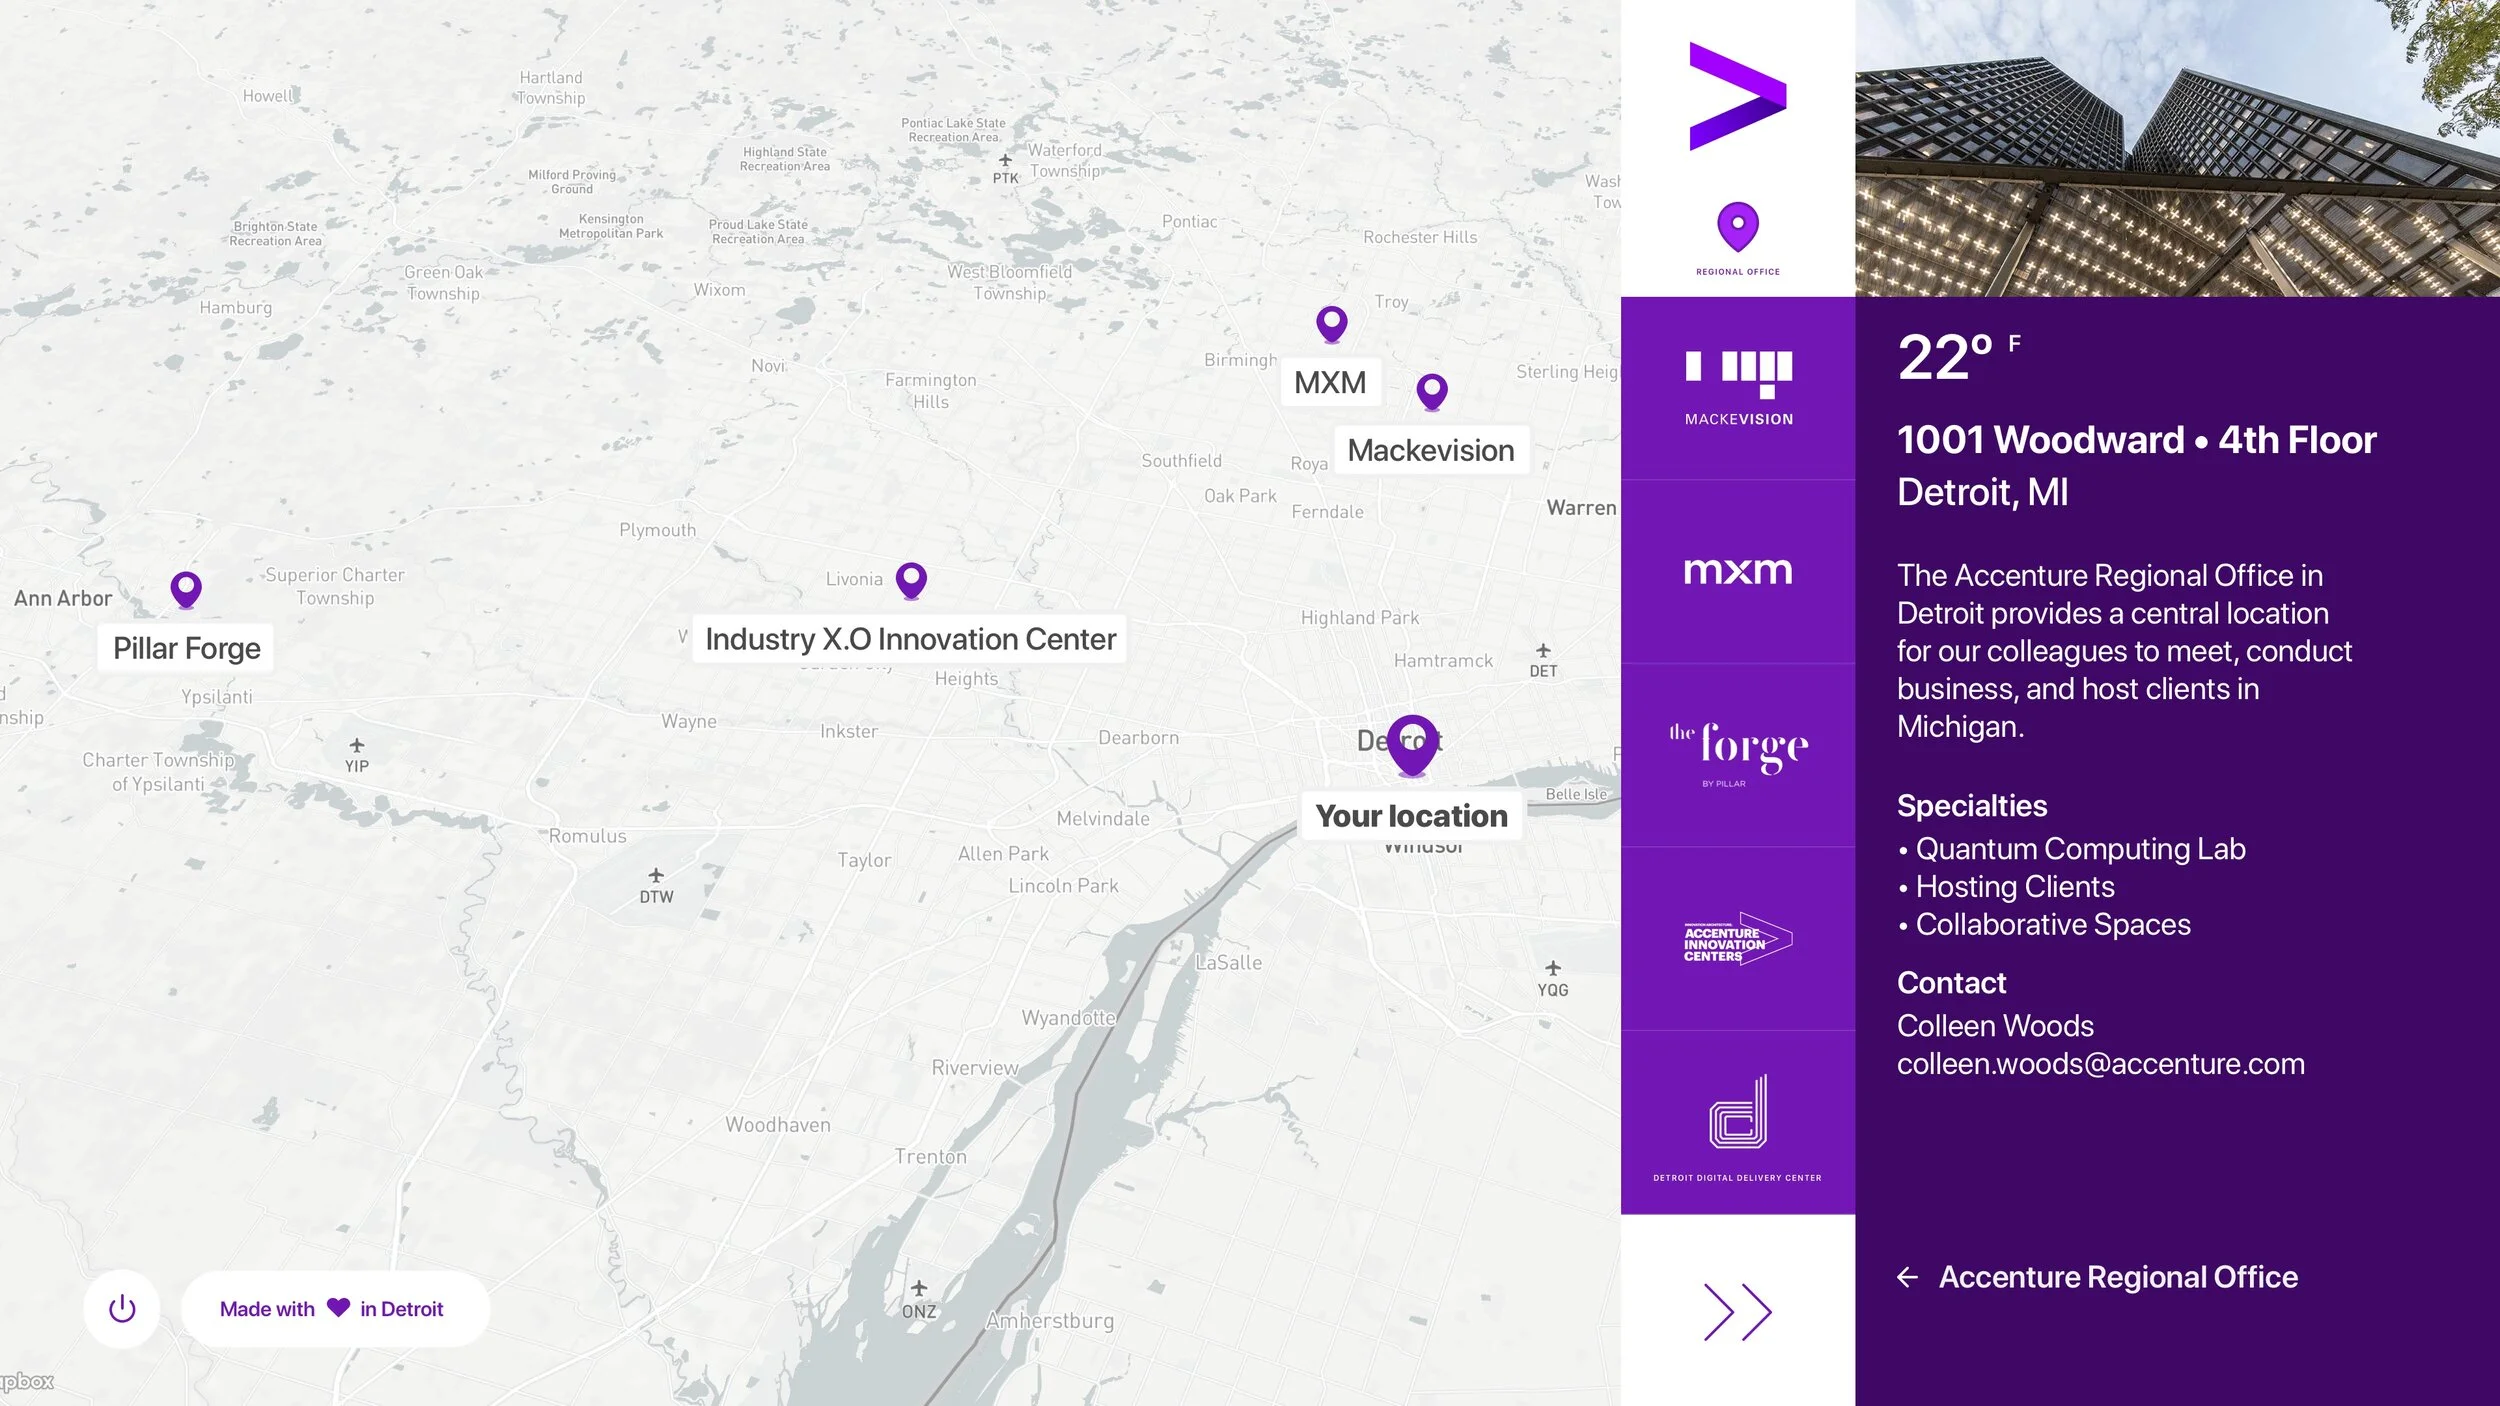Click the MXM map pin
The image size is (2500, 1406).
coord(1330,322)
